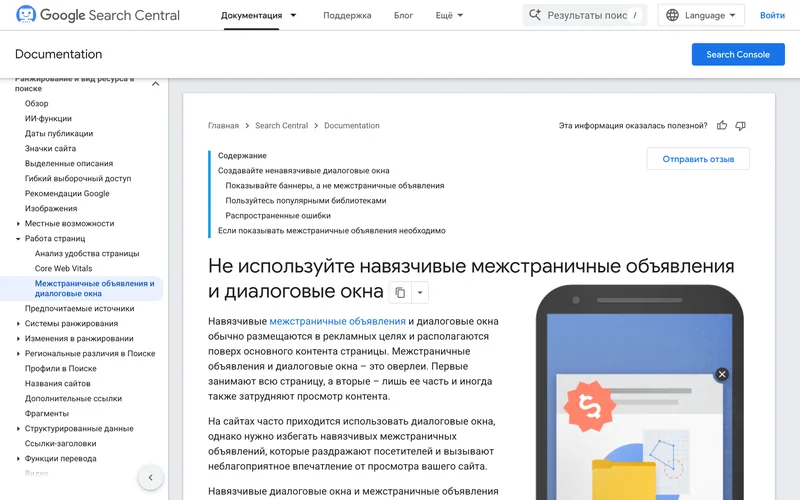Open Названия сайтов sidebar item
The height and width of the screenshot is (500, 800).
58,383
